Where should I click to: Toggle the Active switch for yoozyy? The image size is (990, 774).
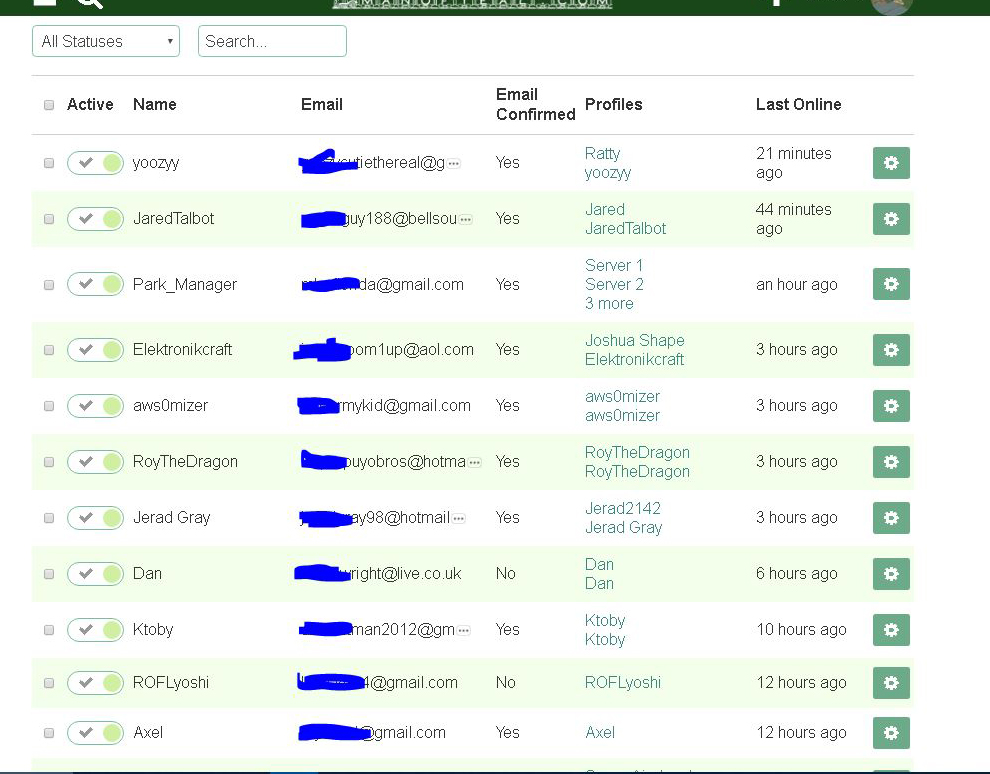click(95, 163)
